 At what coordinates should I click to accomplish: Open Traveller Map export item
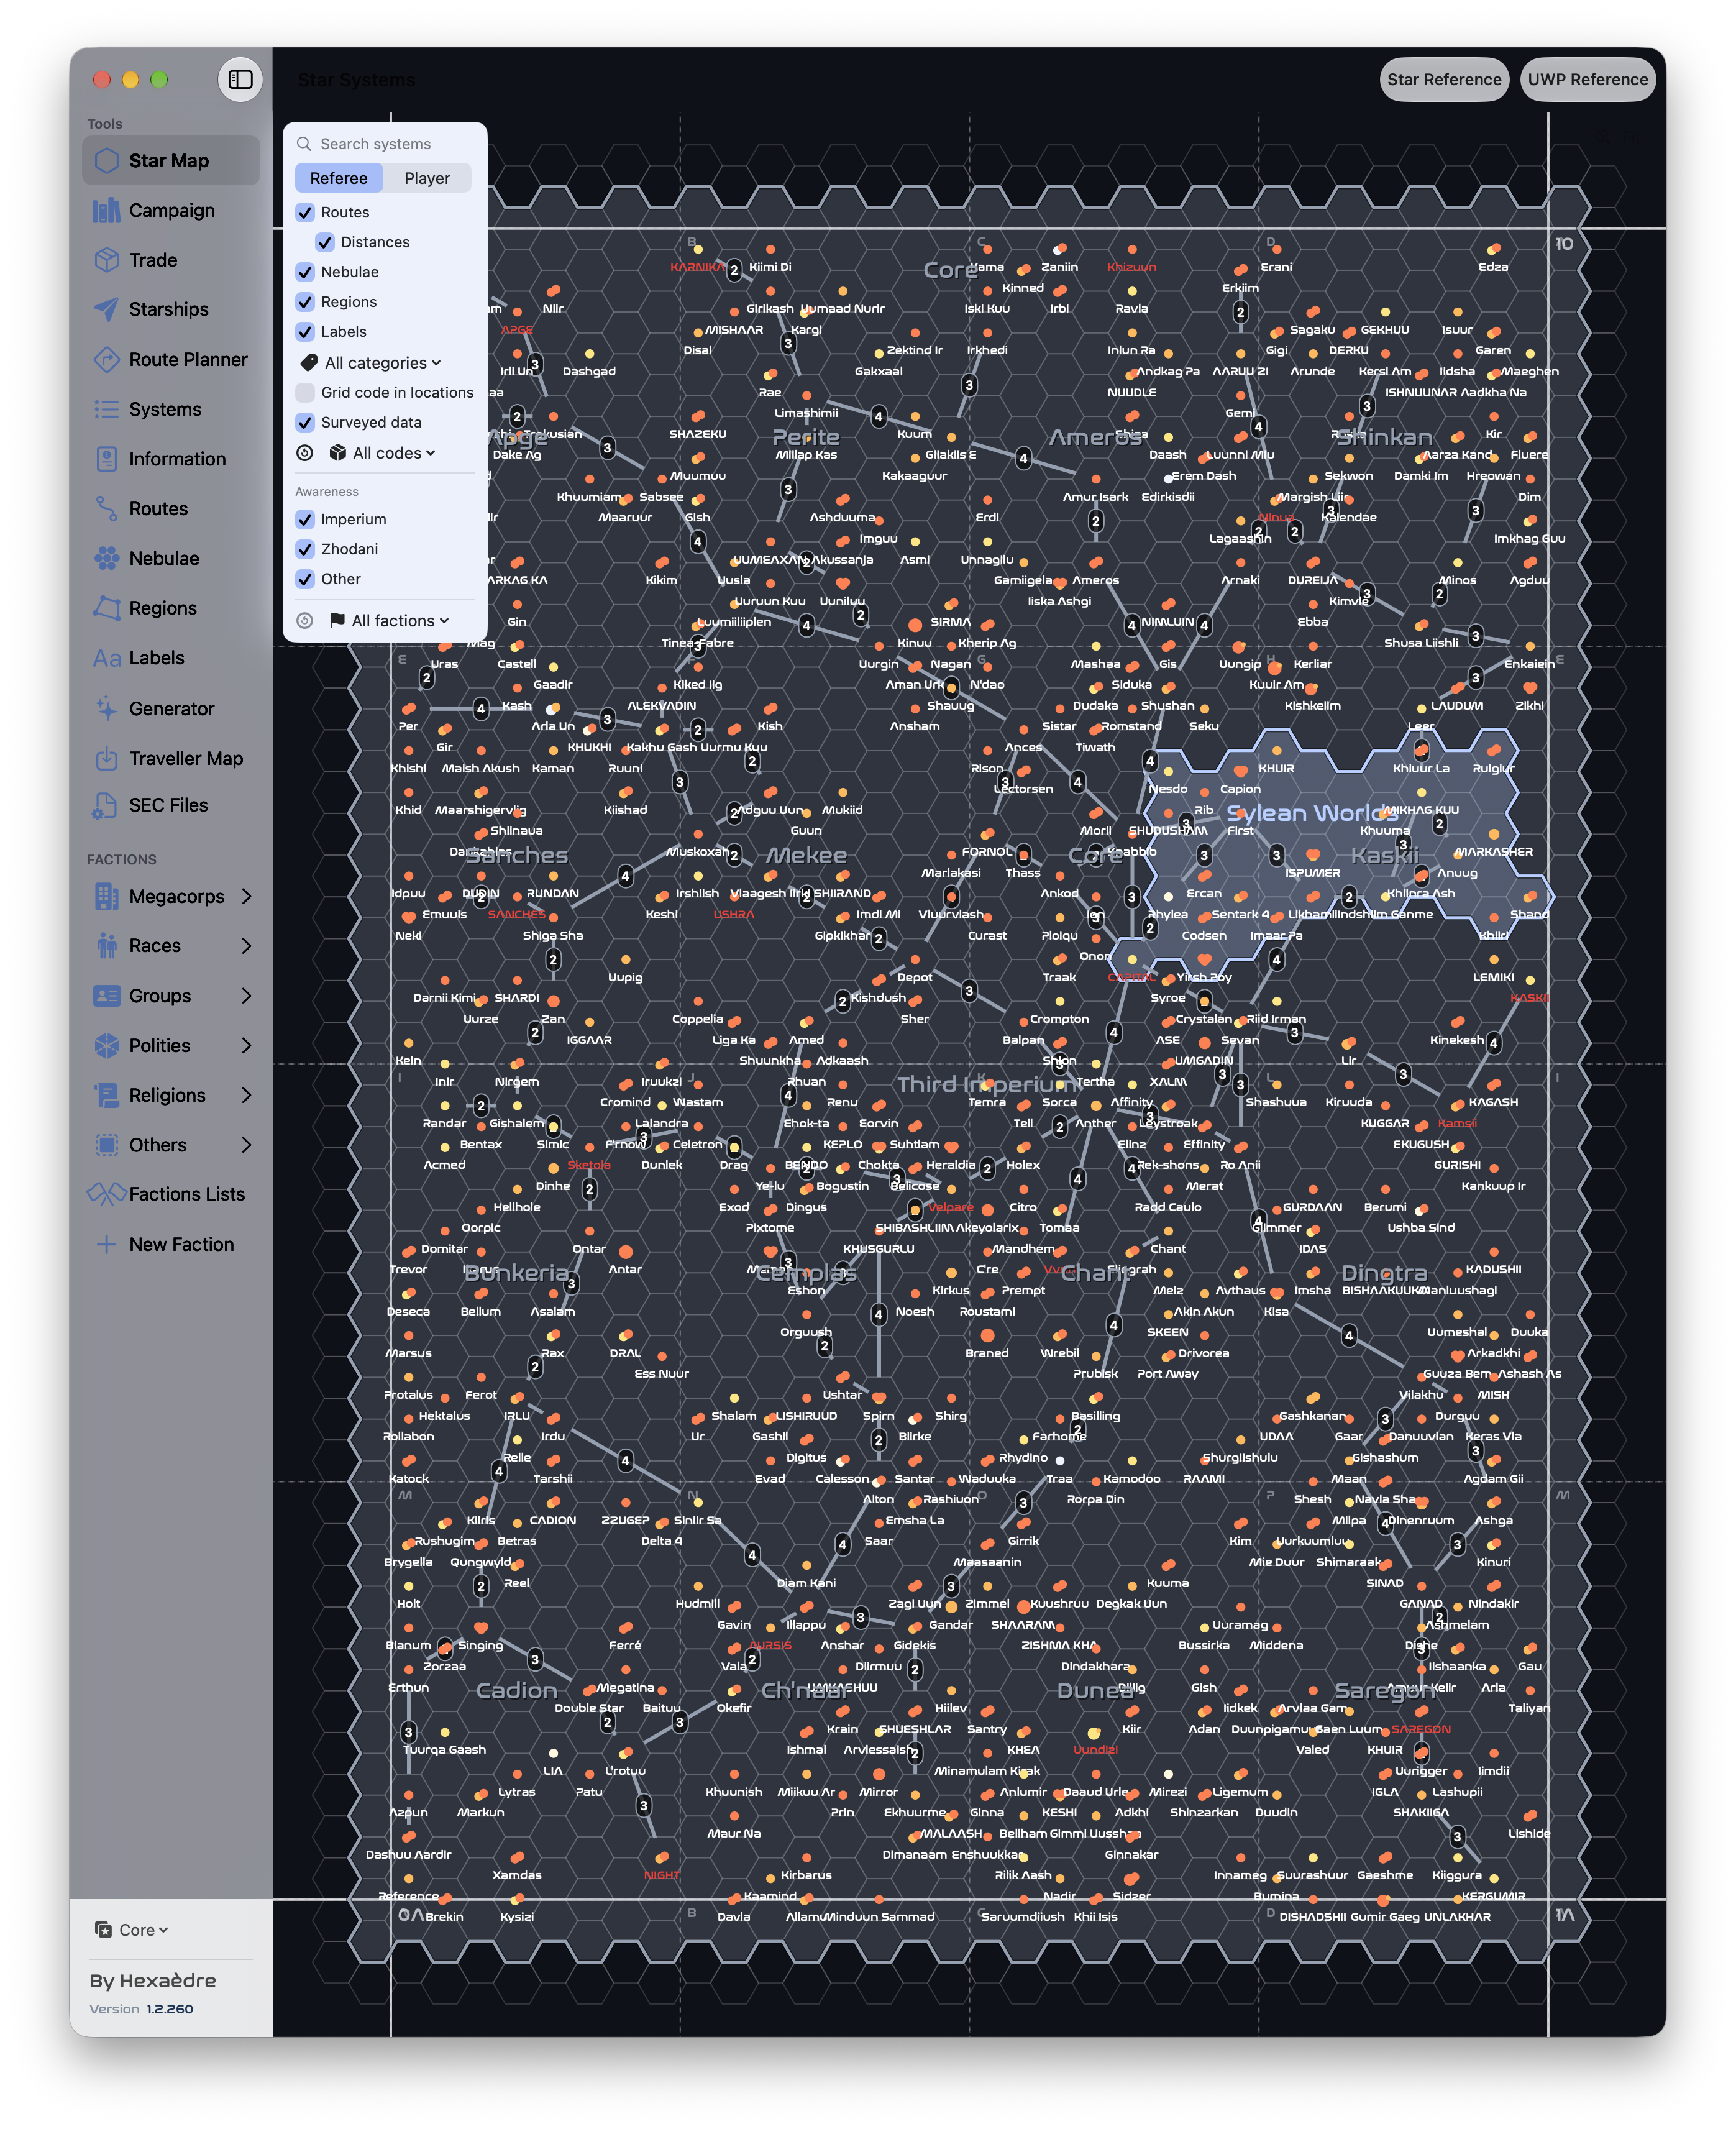pos(170,758)
